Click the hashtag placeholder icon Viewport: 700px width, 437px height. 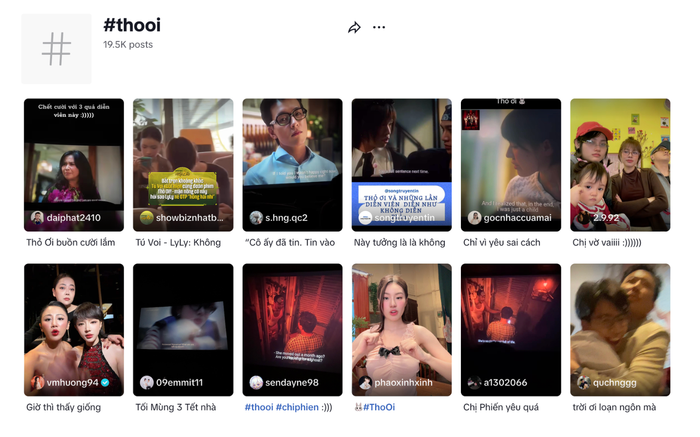(56, 49)
